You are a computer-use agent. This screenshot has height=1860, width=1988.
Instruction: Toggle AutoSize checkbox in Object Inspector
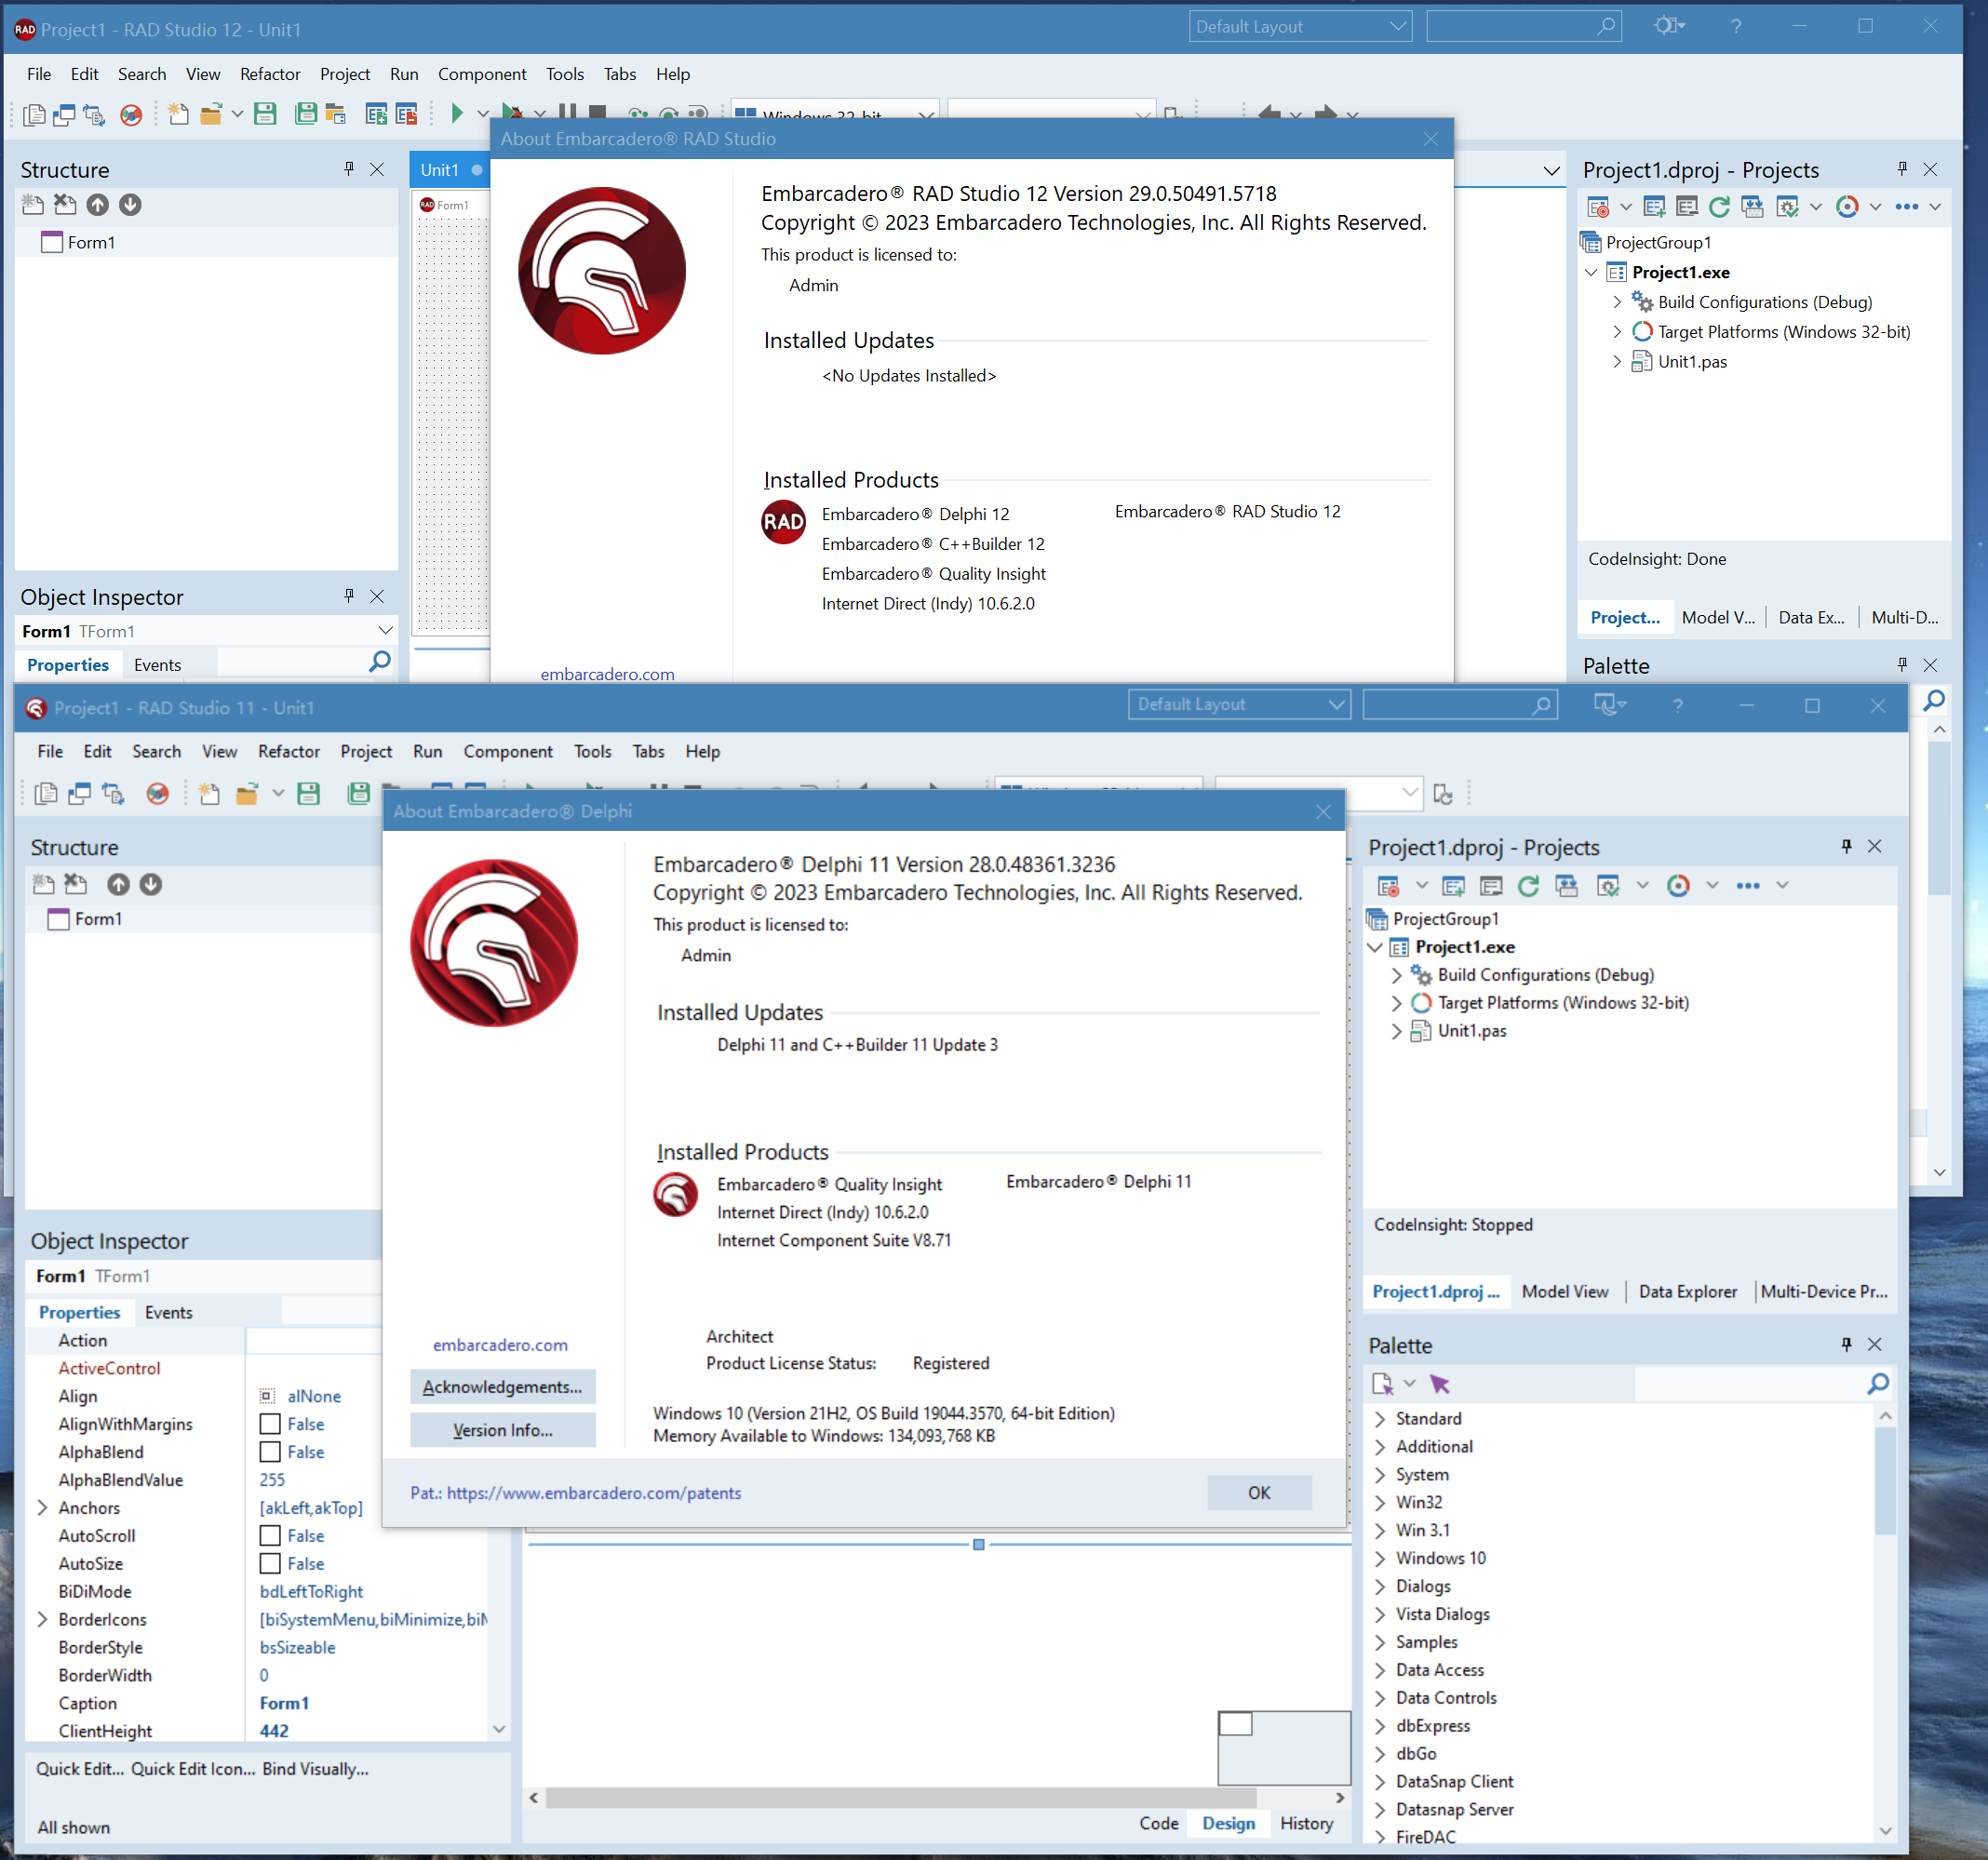tap(270, 1564)
